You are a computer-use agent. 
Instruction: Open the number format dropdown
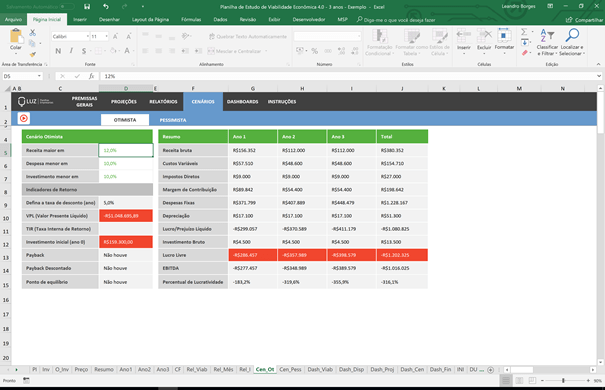359,36
